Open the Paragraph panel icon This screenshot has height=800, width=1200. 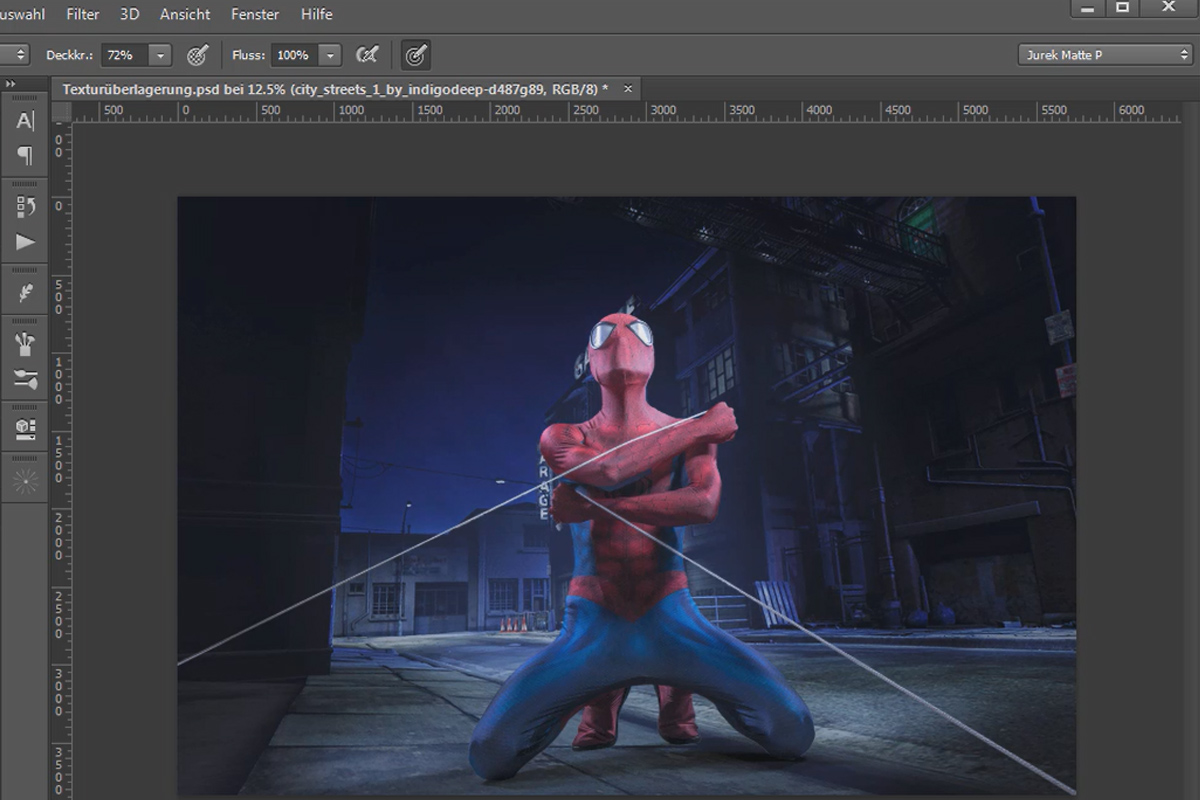[25, 156]
